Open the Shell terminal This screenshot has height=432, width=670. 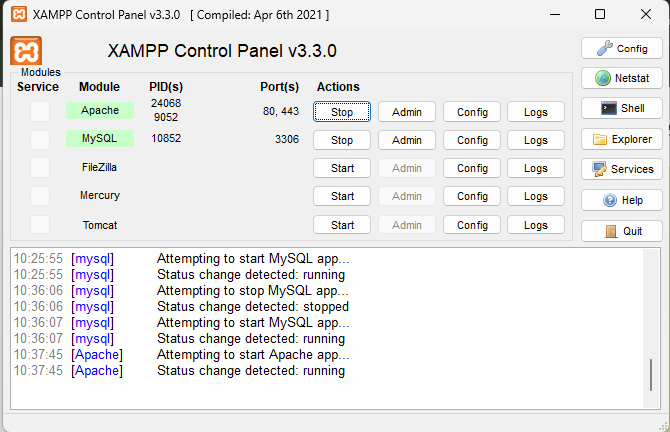pos(621,108)
